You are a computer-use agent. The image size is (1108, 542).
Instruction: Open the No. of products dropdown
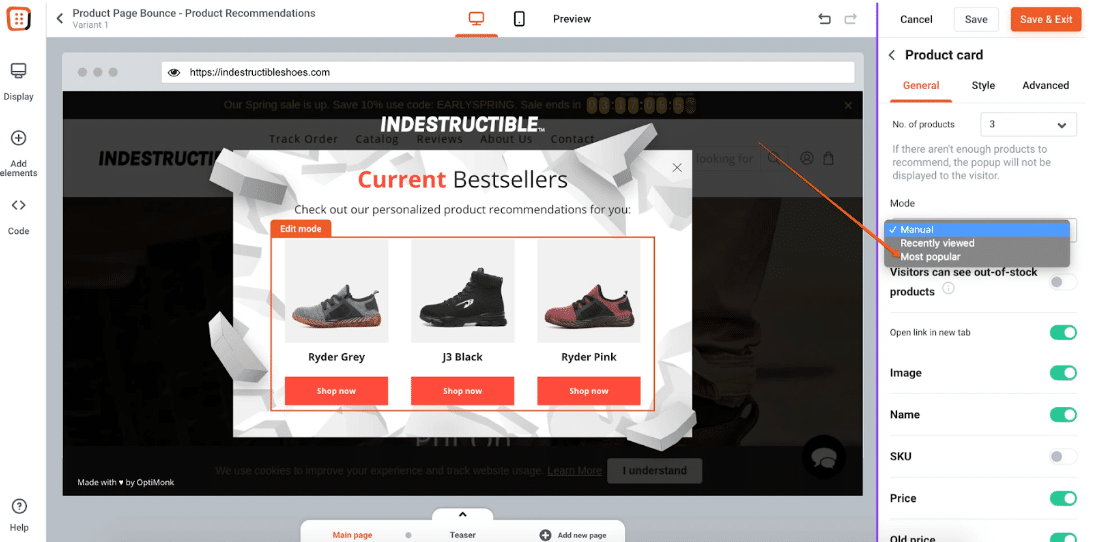(x=1028, y=124)
